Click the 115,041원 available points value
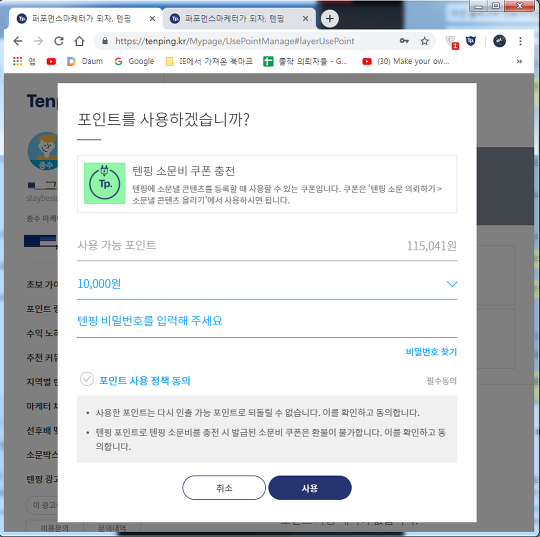The image size is (540, 537). pos(432,246)
